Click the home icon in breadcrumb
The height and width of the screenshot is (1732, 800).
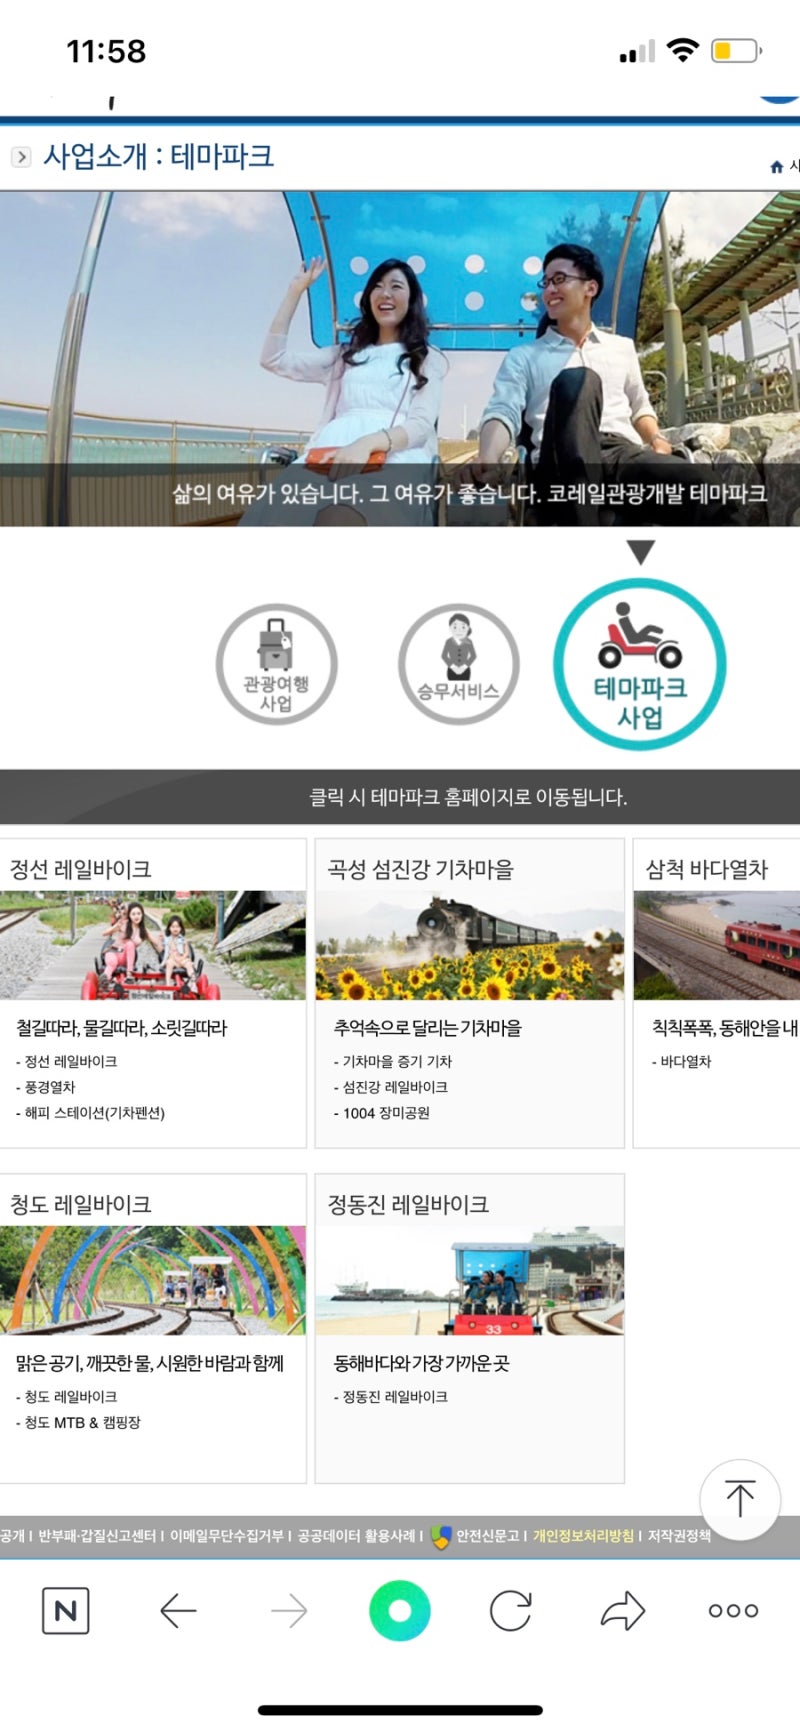(776, 167)
